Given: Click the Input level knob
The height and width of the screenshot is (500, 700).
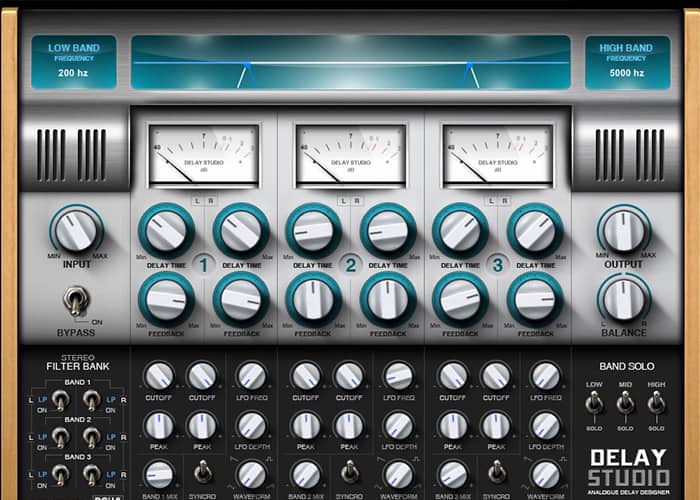Looking at the screenshot, I should pos(76,231).
